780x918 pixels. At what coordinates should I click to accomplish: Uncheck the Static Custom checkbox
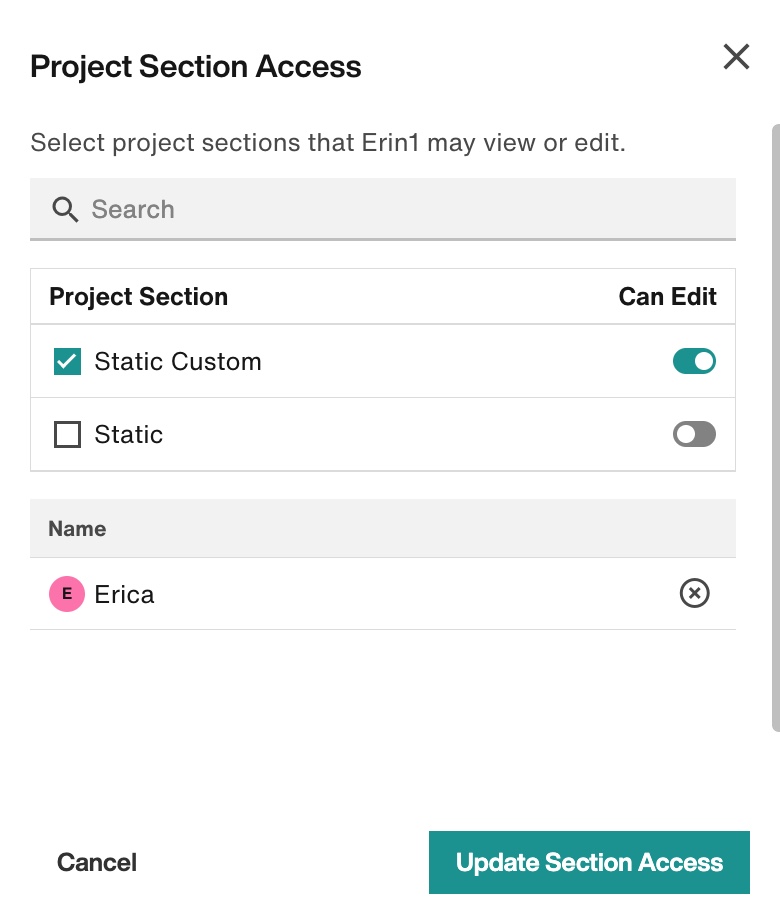(x=67, y=361)
